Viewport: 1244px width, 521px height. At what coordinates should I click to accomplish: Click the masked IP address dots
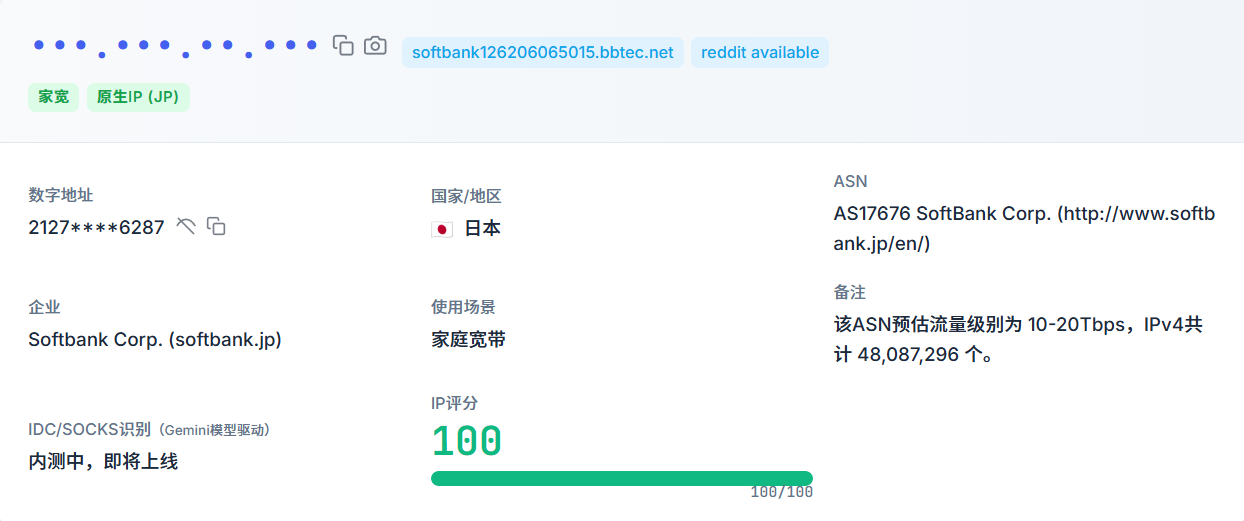[x=175, y=46]
